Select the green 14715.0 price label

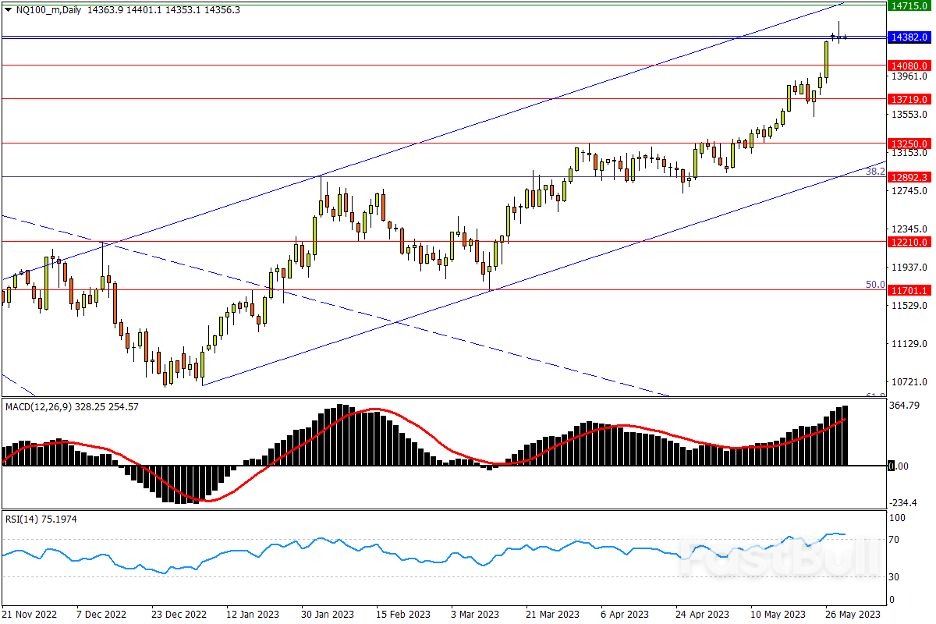click(x=909, y=6)
